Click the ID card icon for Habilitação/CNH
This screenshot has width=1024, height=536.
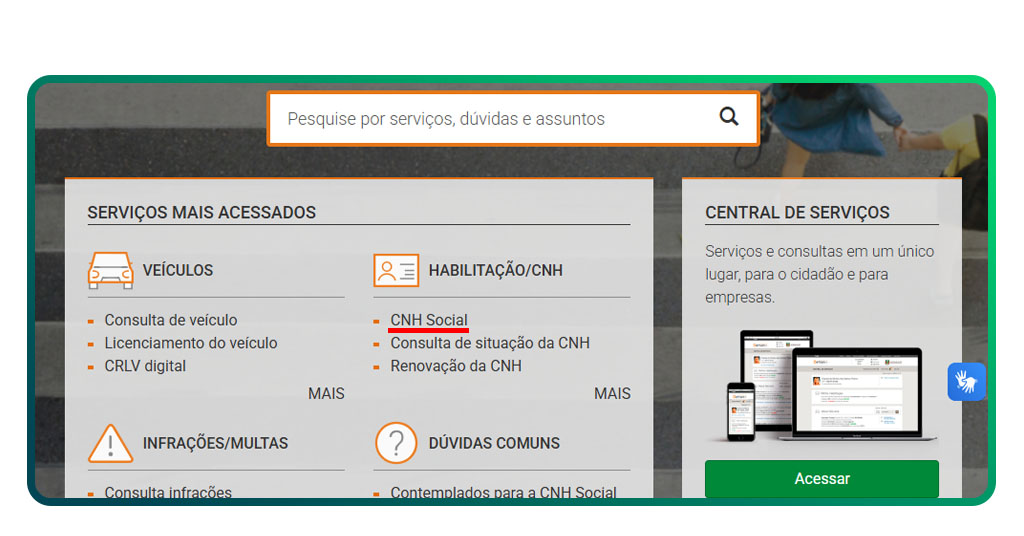396,270
